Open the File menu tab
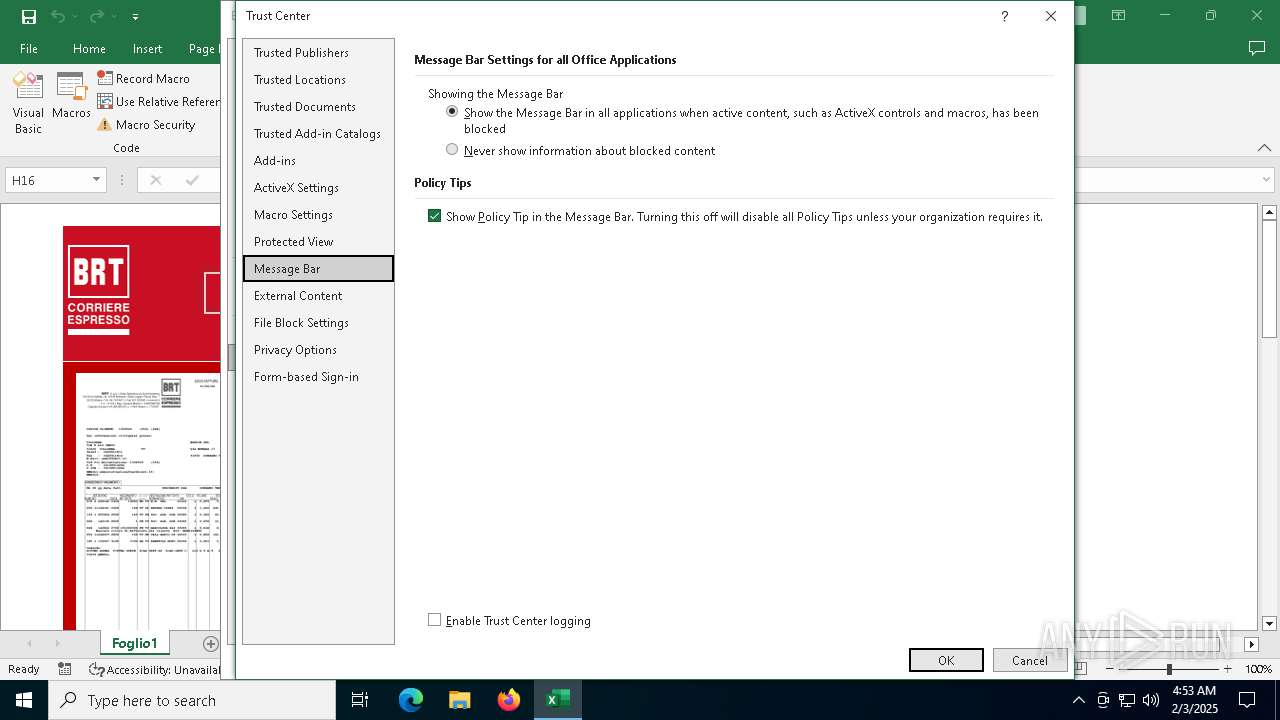The height and width of the screenshot is (720, 1280). tap(29, 48)
